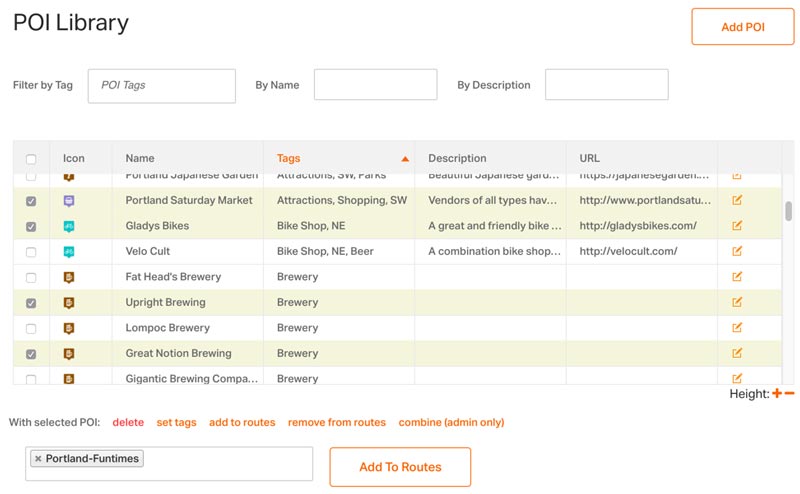Viewport: 800px width, 494px height.
Task: Click the By Description filter input
Action: (607, 85)
